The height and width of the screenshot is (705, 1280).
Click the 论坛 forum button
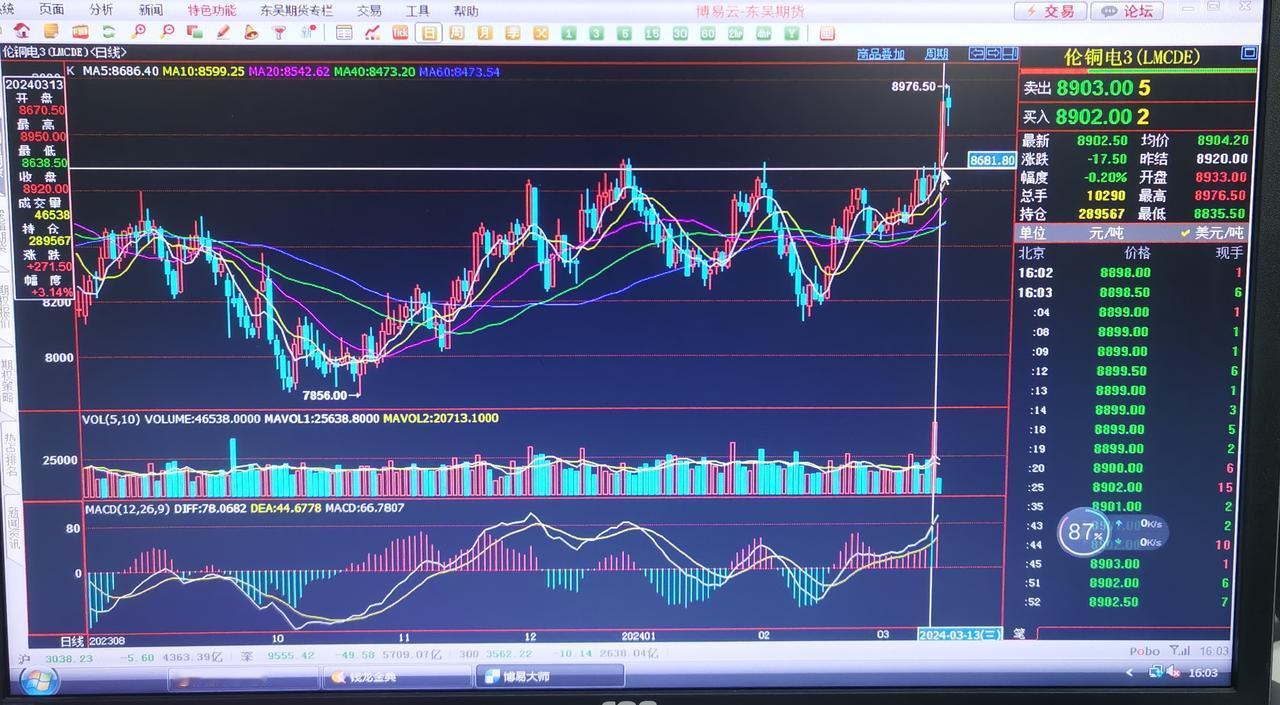(1127, 11)
